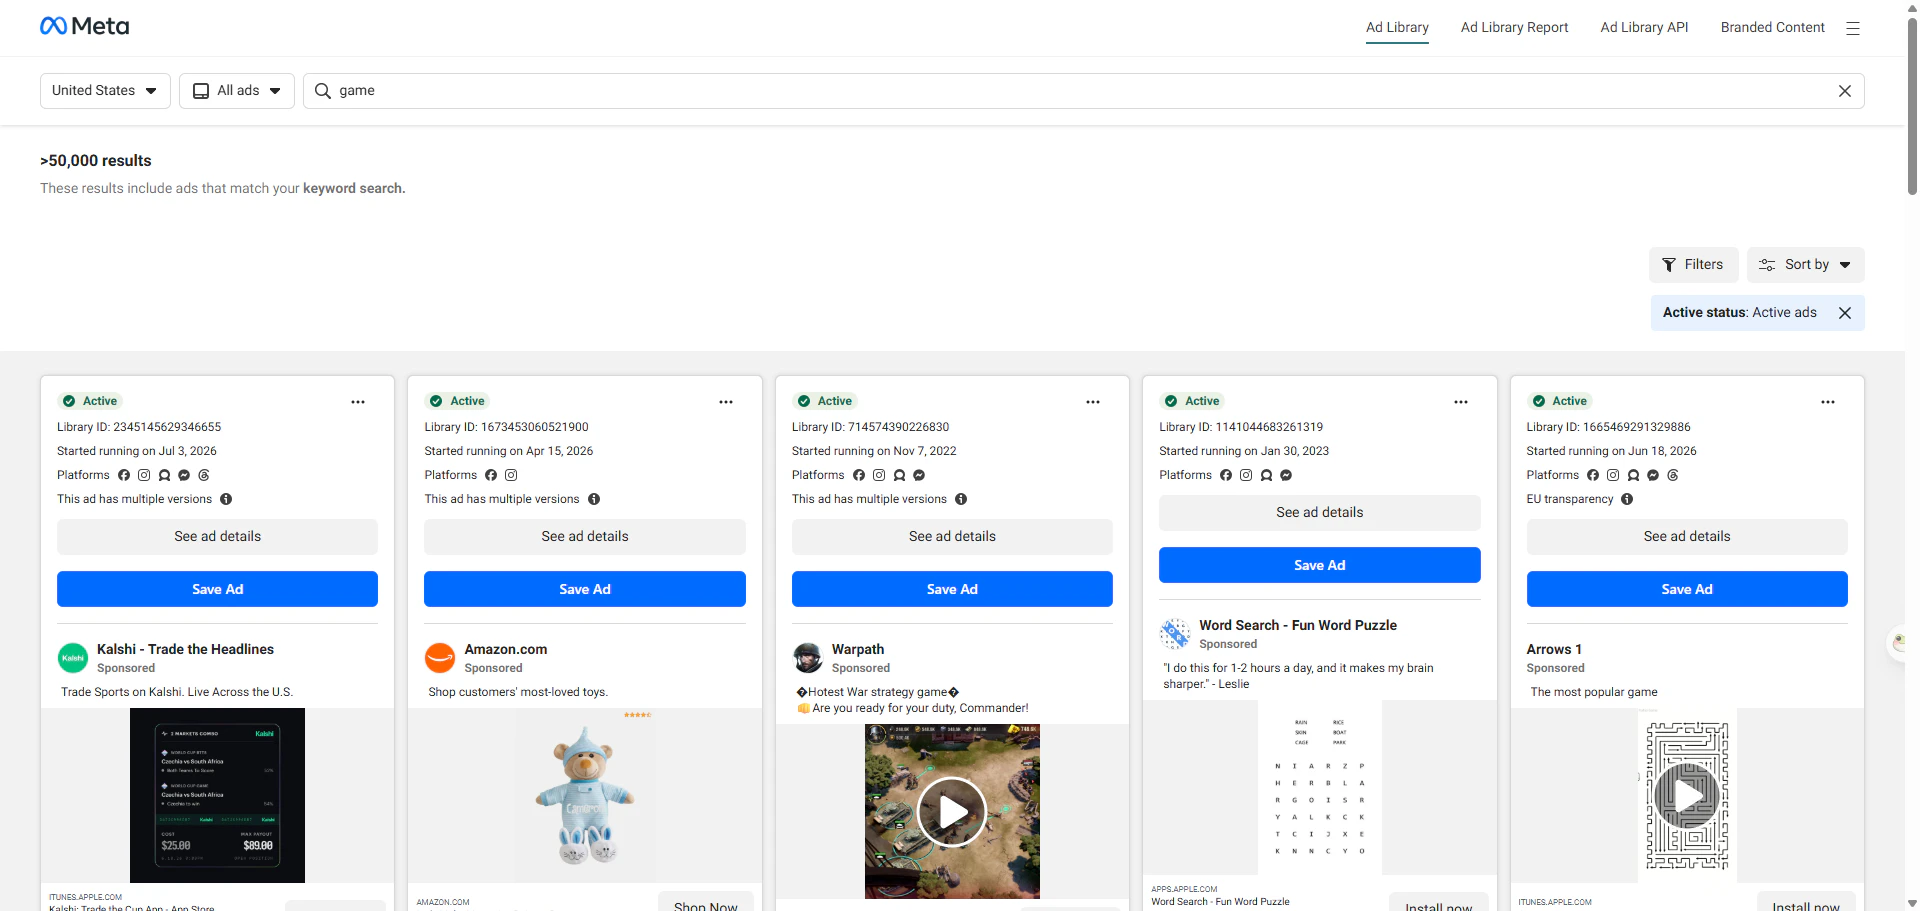Image resolution: width=1920 pixels, height=911 pixels.
Task: Show info about Kalshi ad multiple versions
Action: tap(226, 499)
